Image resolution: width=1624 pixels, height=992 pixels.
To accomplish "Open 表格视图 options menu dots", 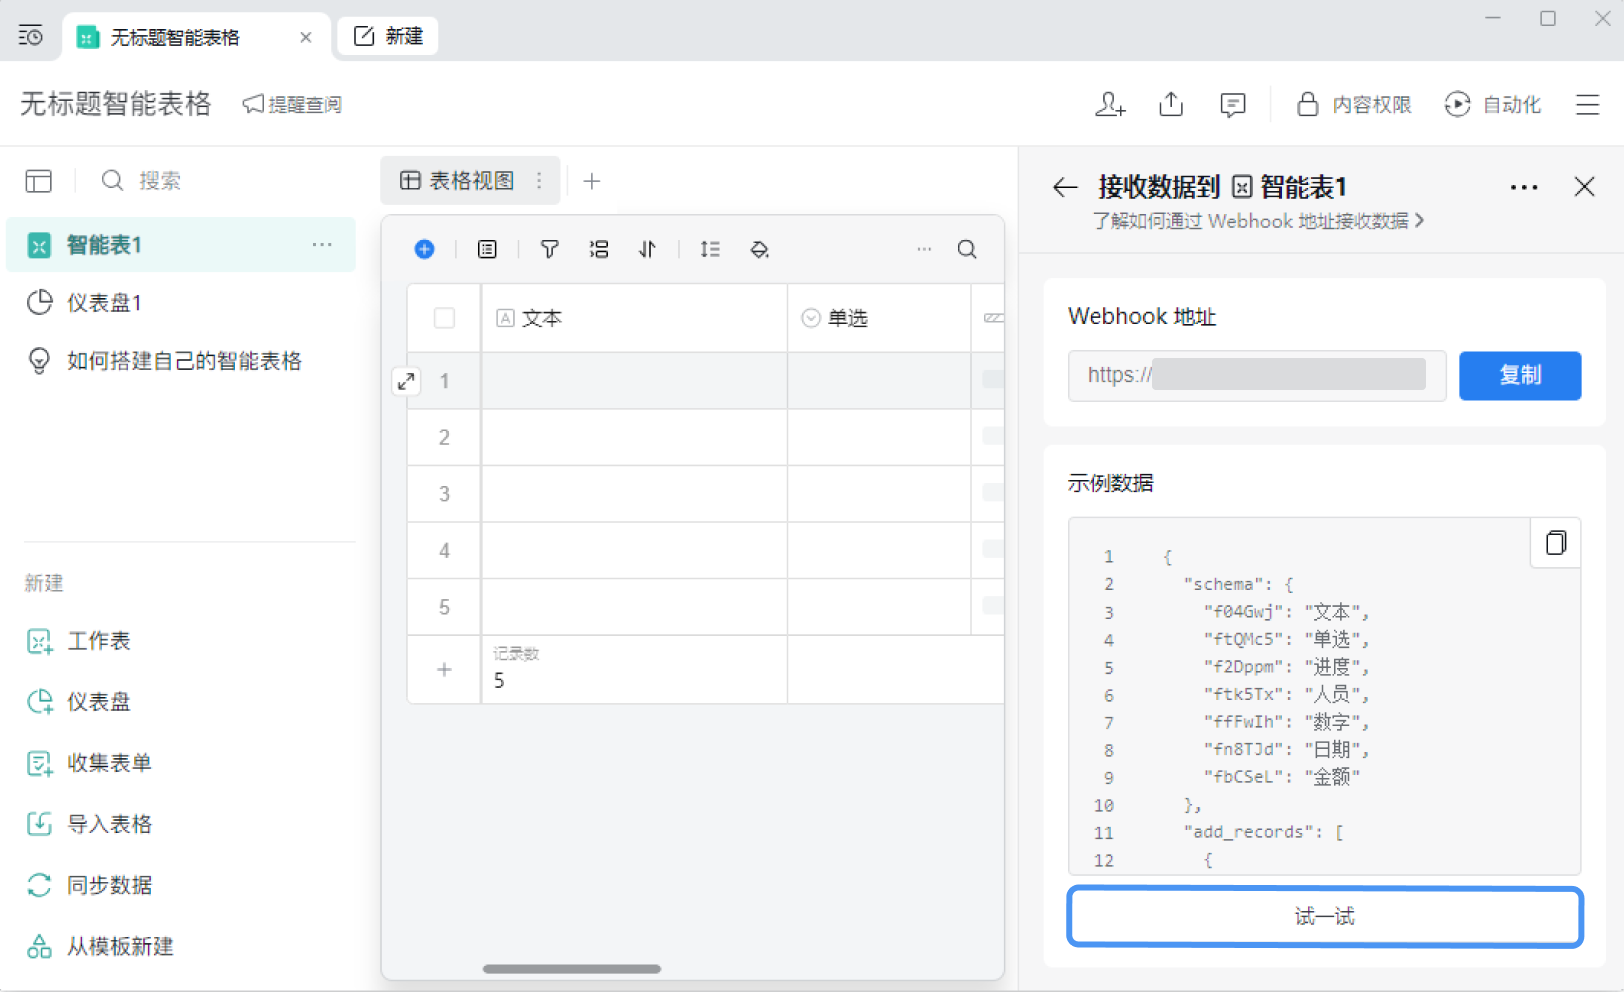I will pos(540,180).
